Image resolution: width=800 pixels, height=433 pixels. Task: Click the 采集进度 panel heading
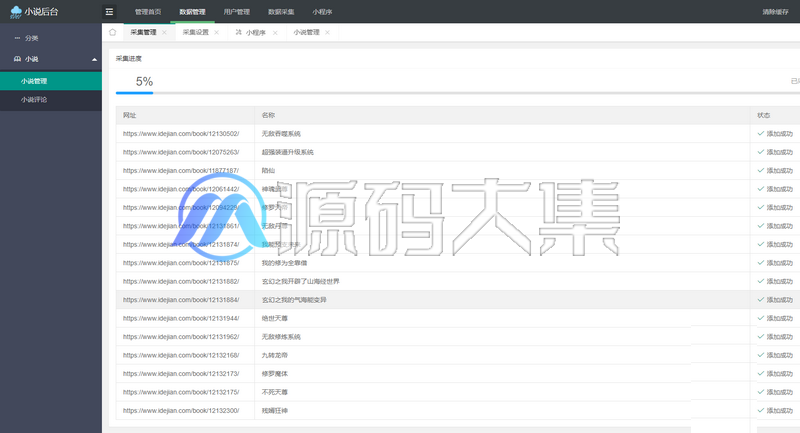pos(129,59)
